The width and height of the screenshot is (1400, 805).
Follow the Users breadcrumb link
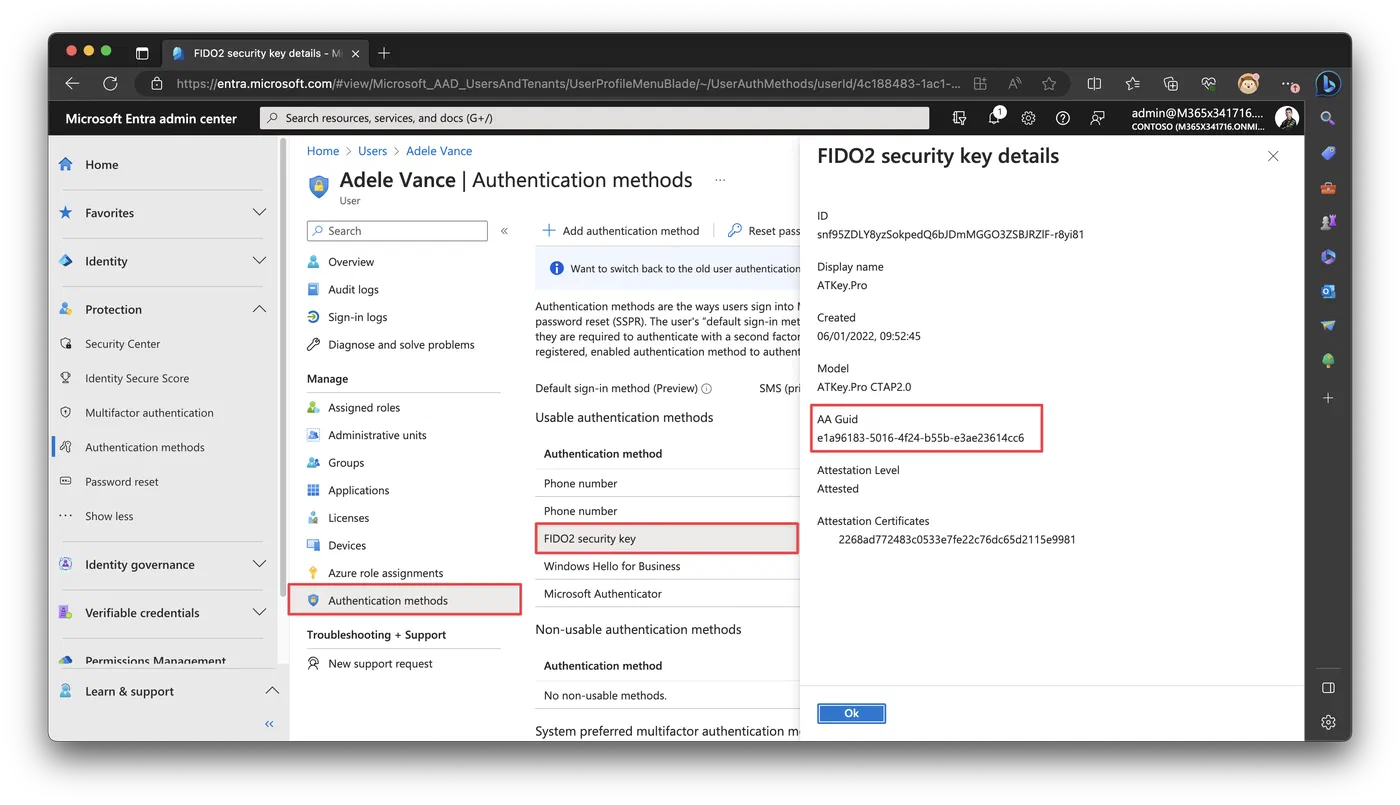click(372, 151)
